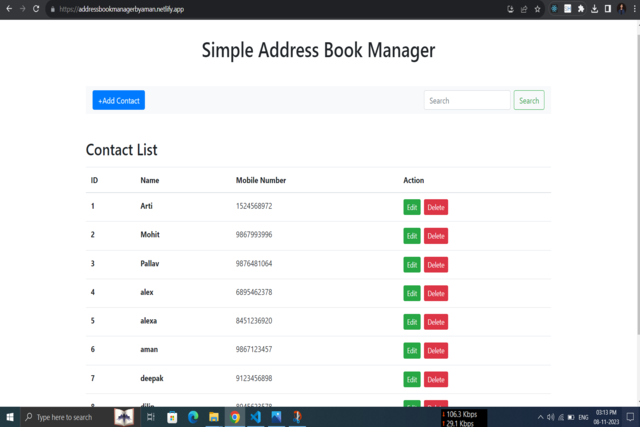
Task: Click the green Search button
Action: (529, 100)
